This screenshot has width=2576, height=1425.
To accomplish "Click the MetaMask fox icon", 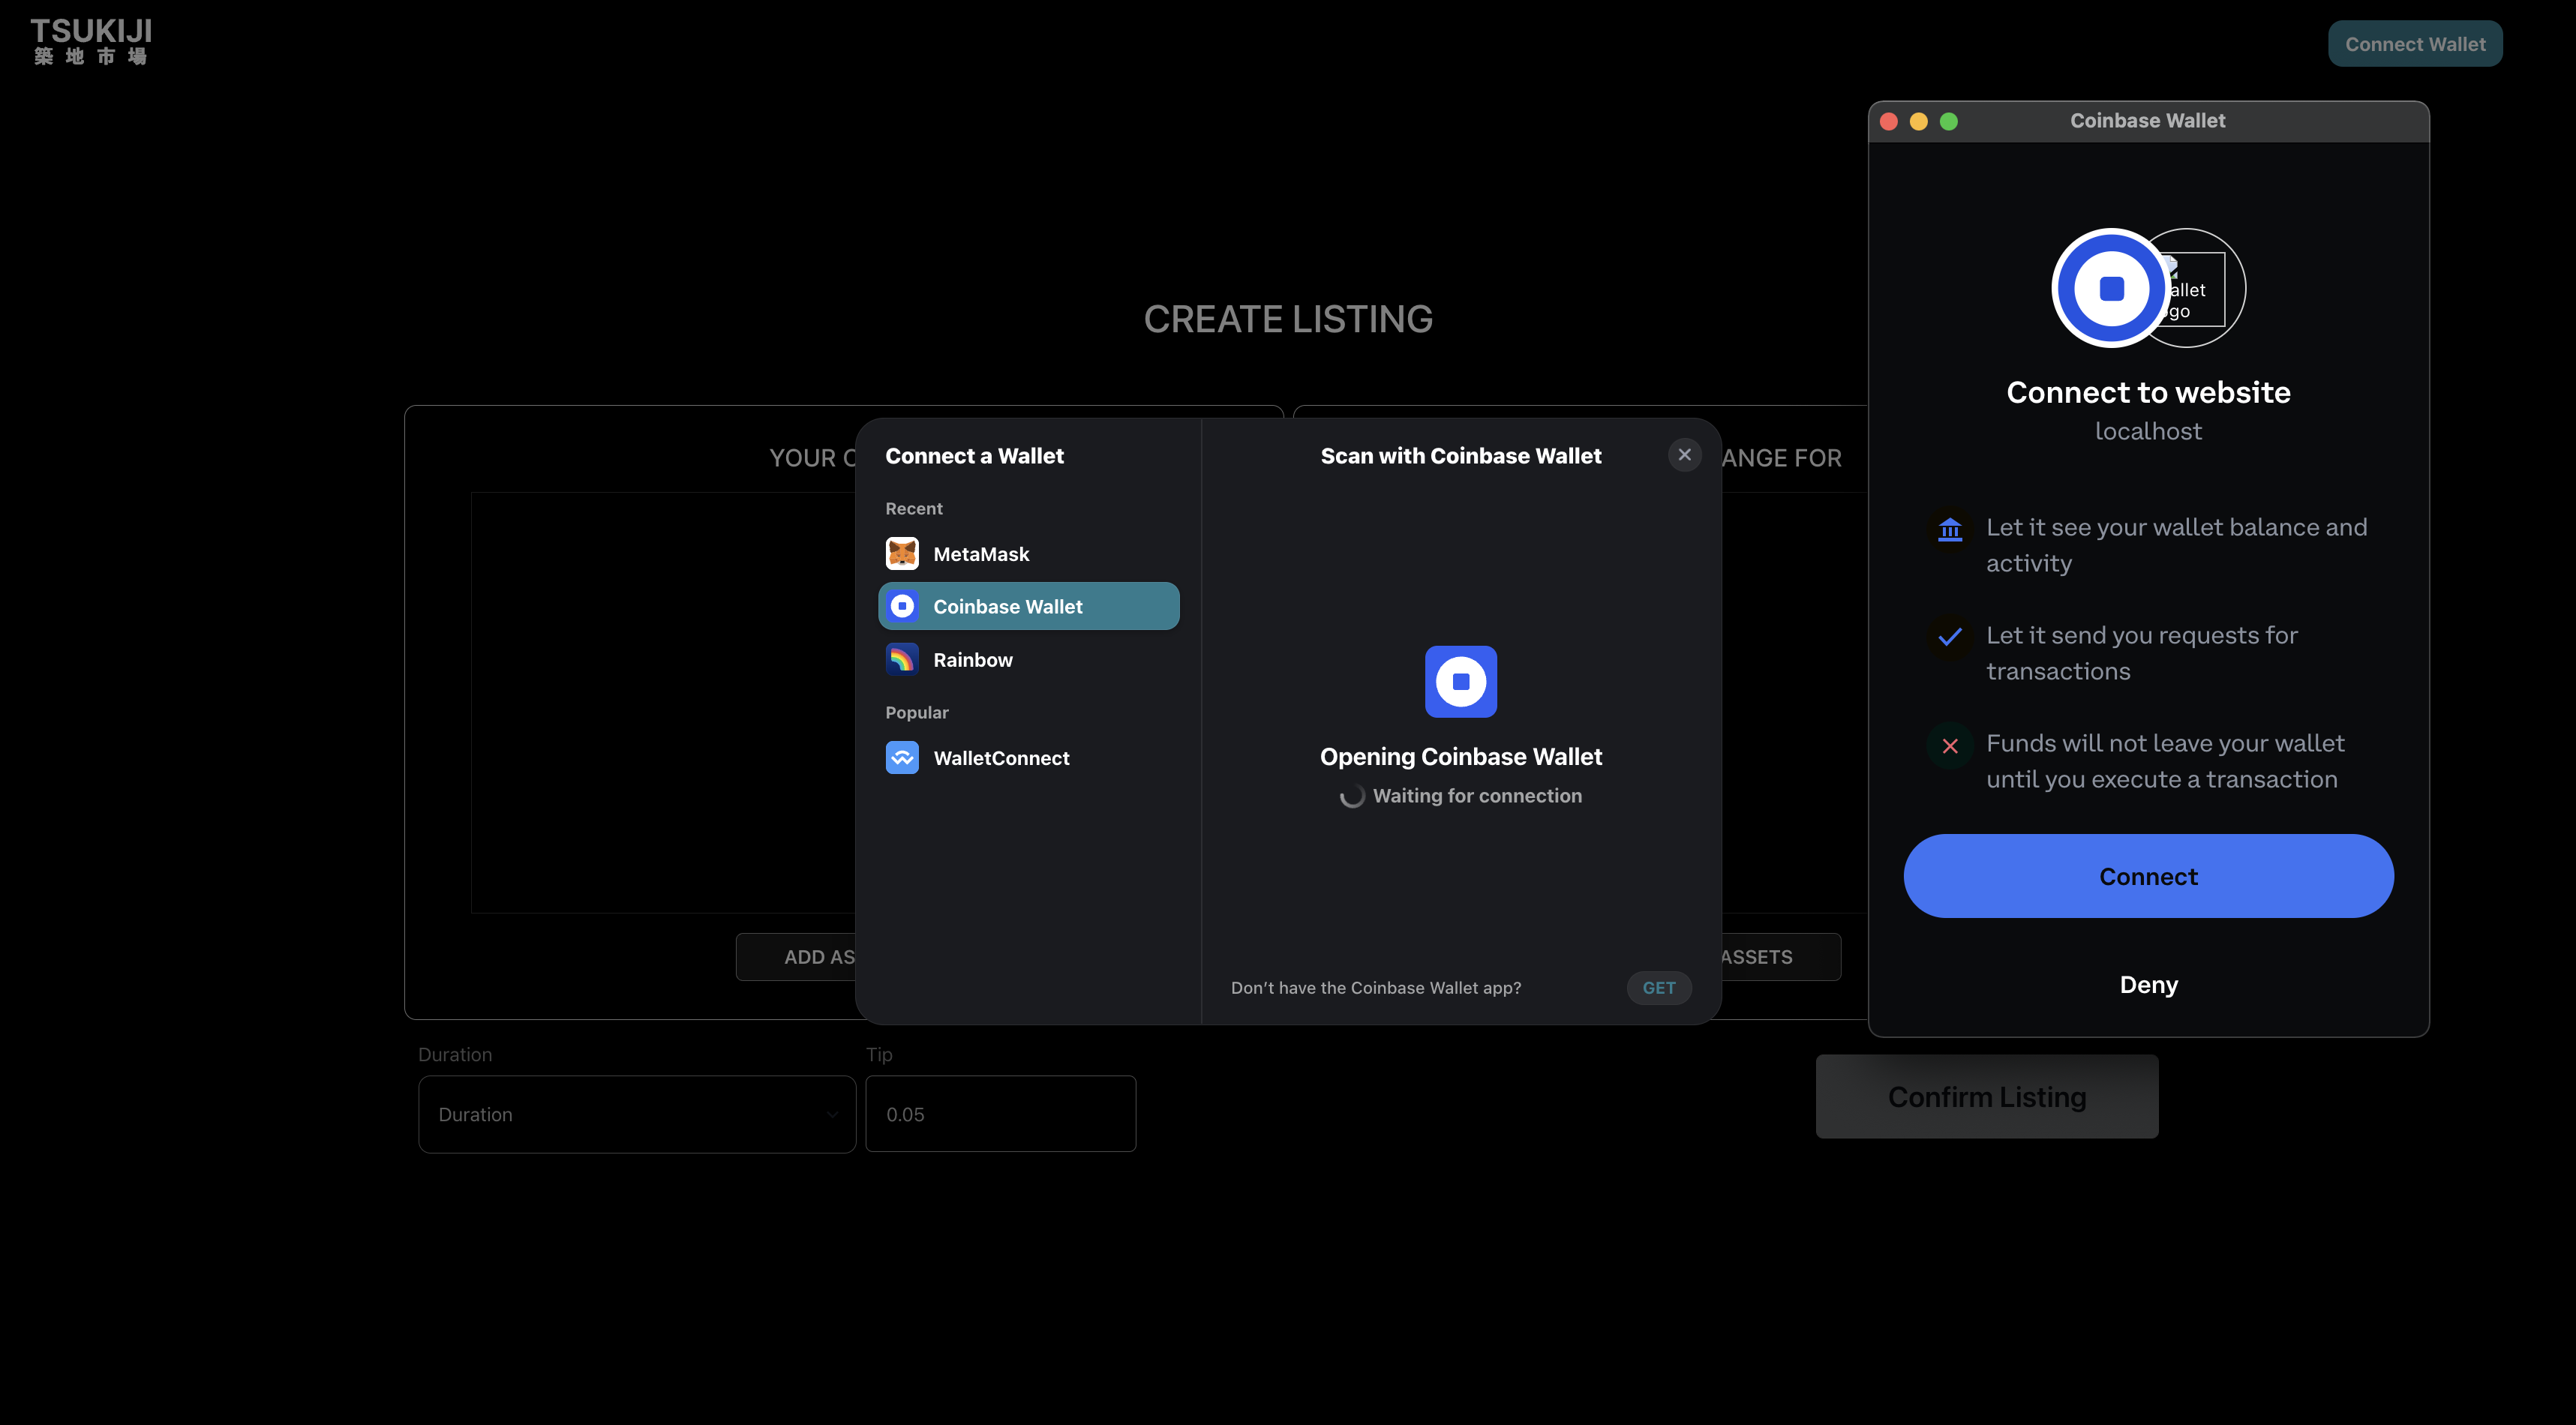I will tap(902, 553).
